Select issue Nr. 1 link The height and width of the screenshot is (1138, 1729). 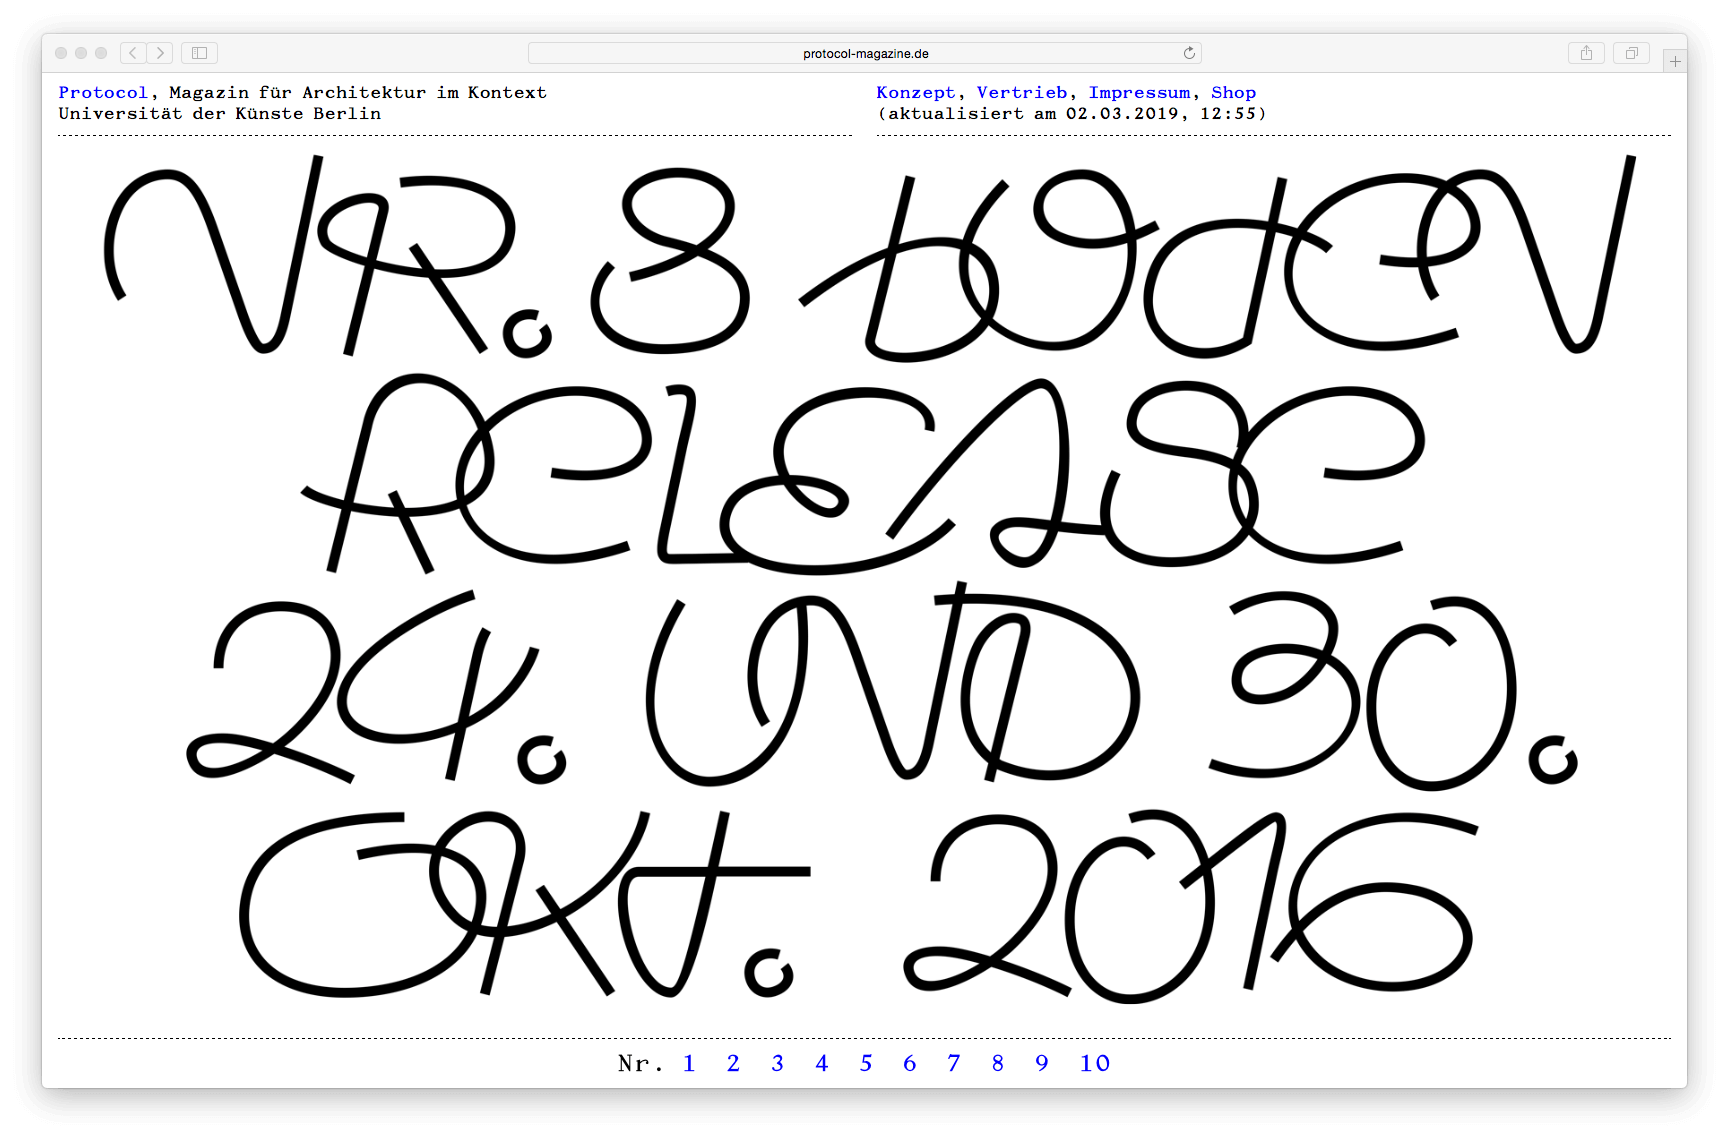coord(689,1063)
